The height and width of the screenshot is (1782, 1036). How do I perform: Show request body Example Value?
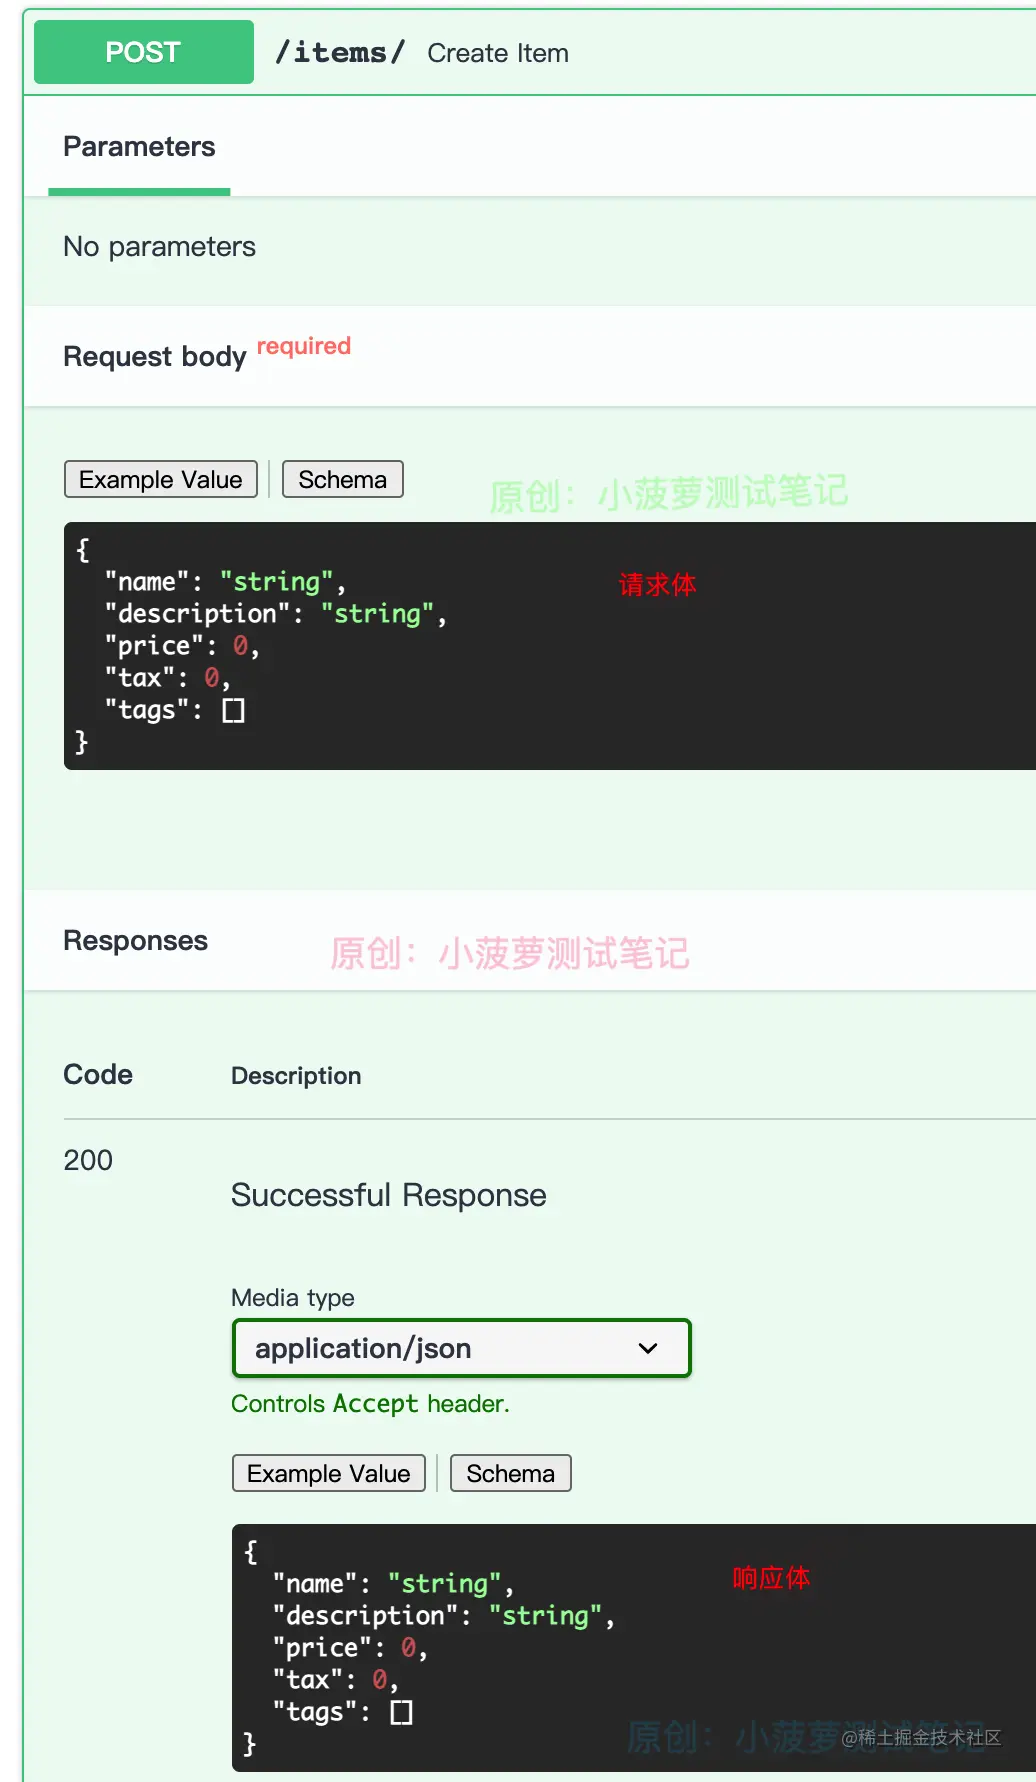[161, 479]
